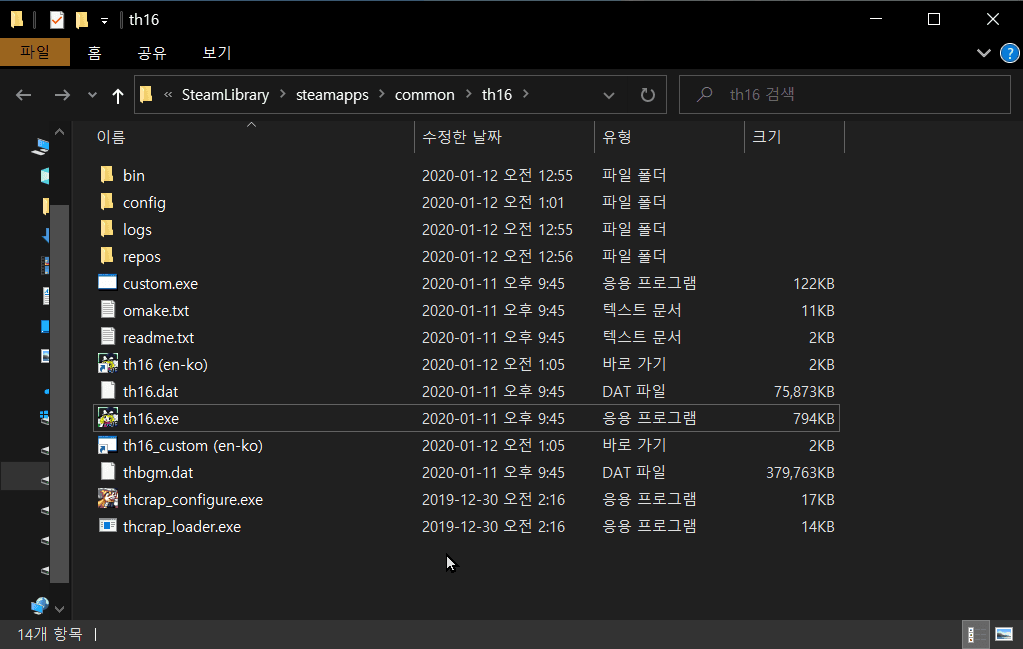Go forward with the right arrow

click(x=62, y=95)
